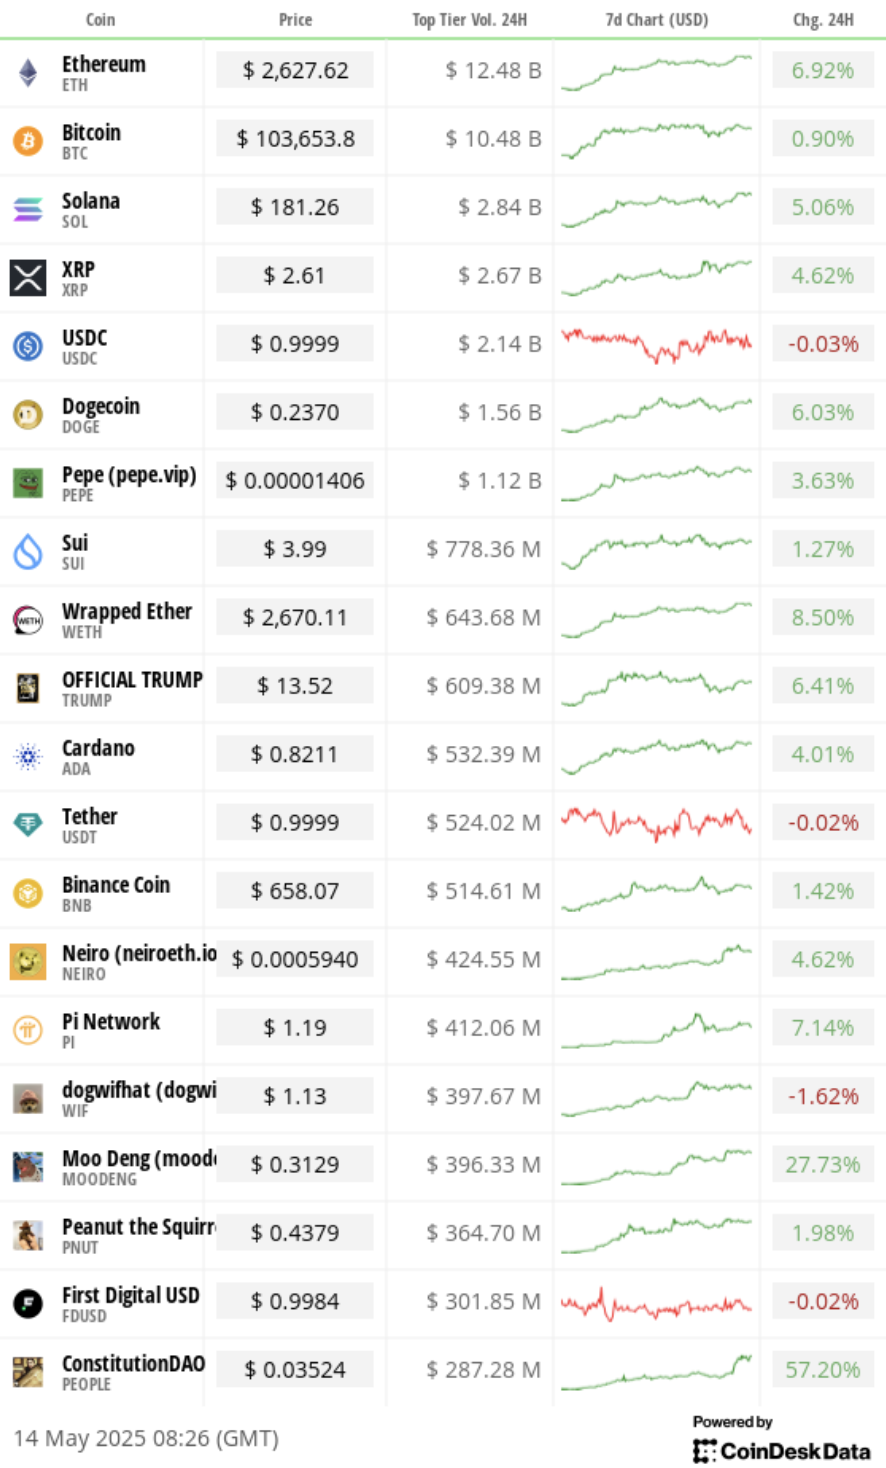Viewport: 886px width, 1468px height.
Task: Click Moo Deng's 27.73% change cell
Action: click(823, 1165)
